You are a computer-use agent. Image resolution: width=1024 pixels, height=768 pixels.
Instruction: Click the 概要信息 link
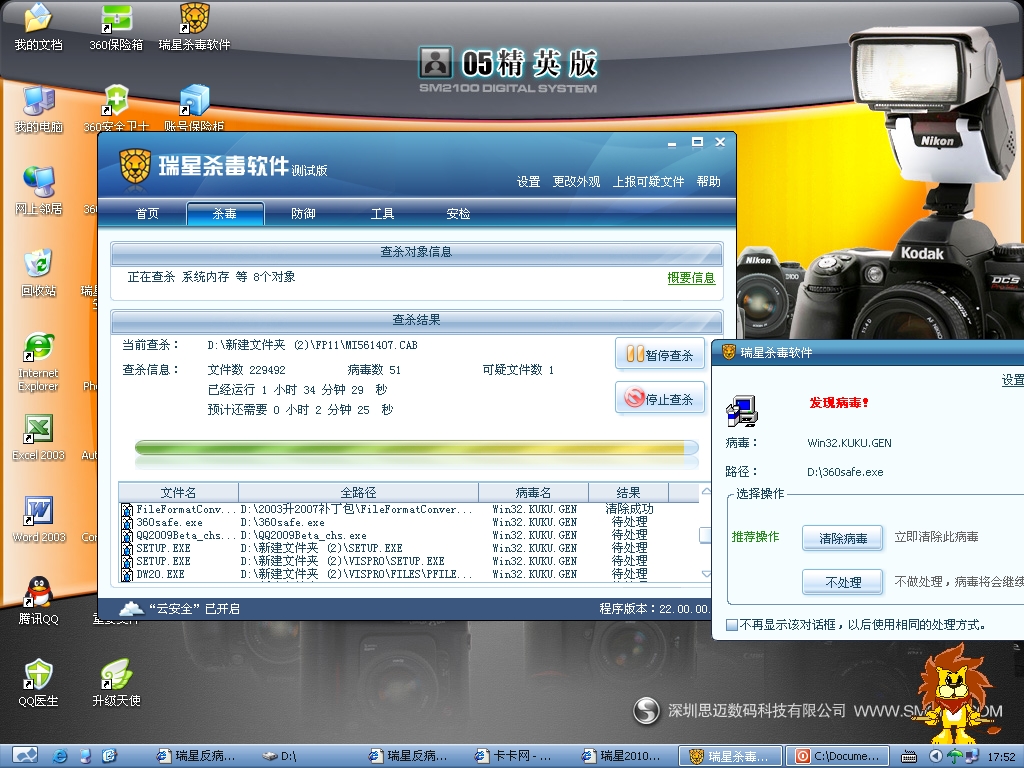click(691, 278)
